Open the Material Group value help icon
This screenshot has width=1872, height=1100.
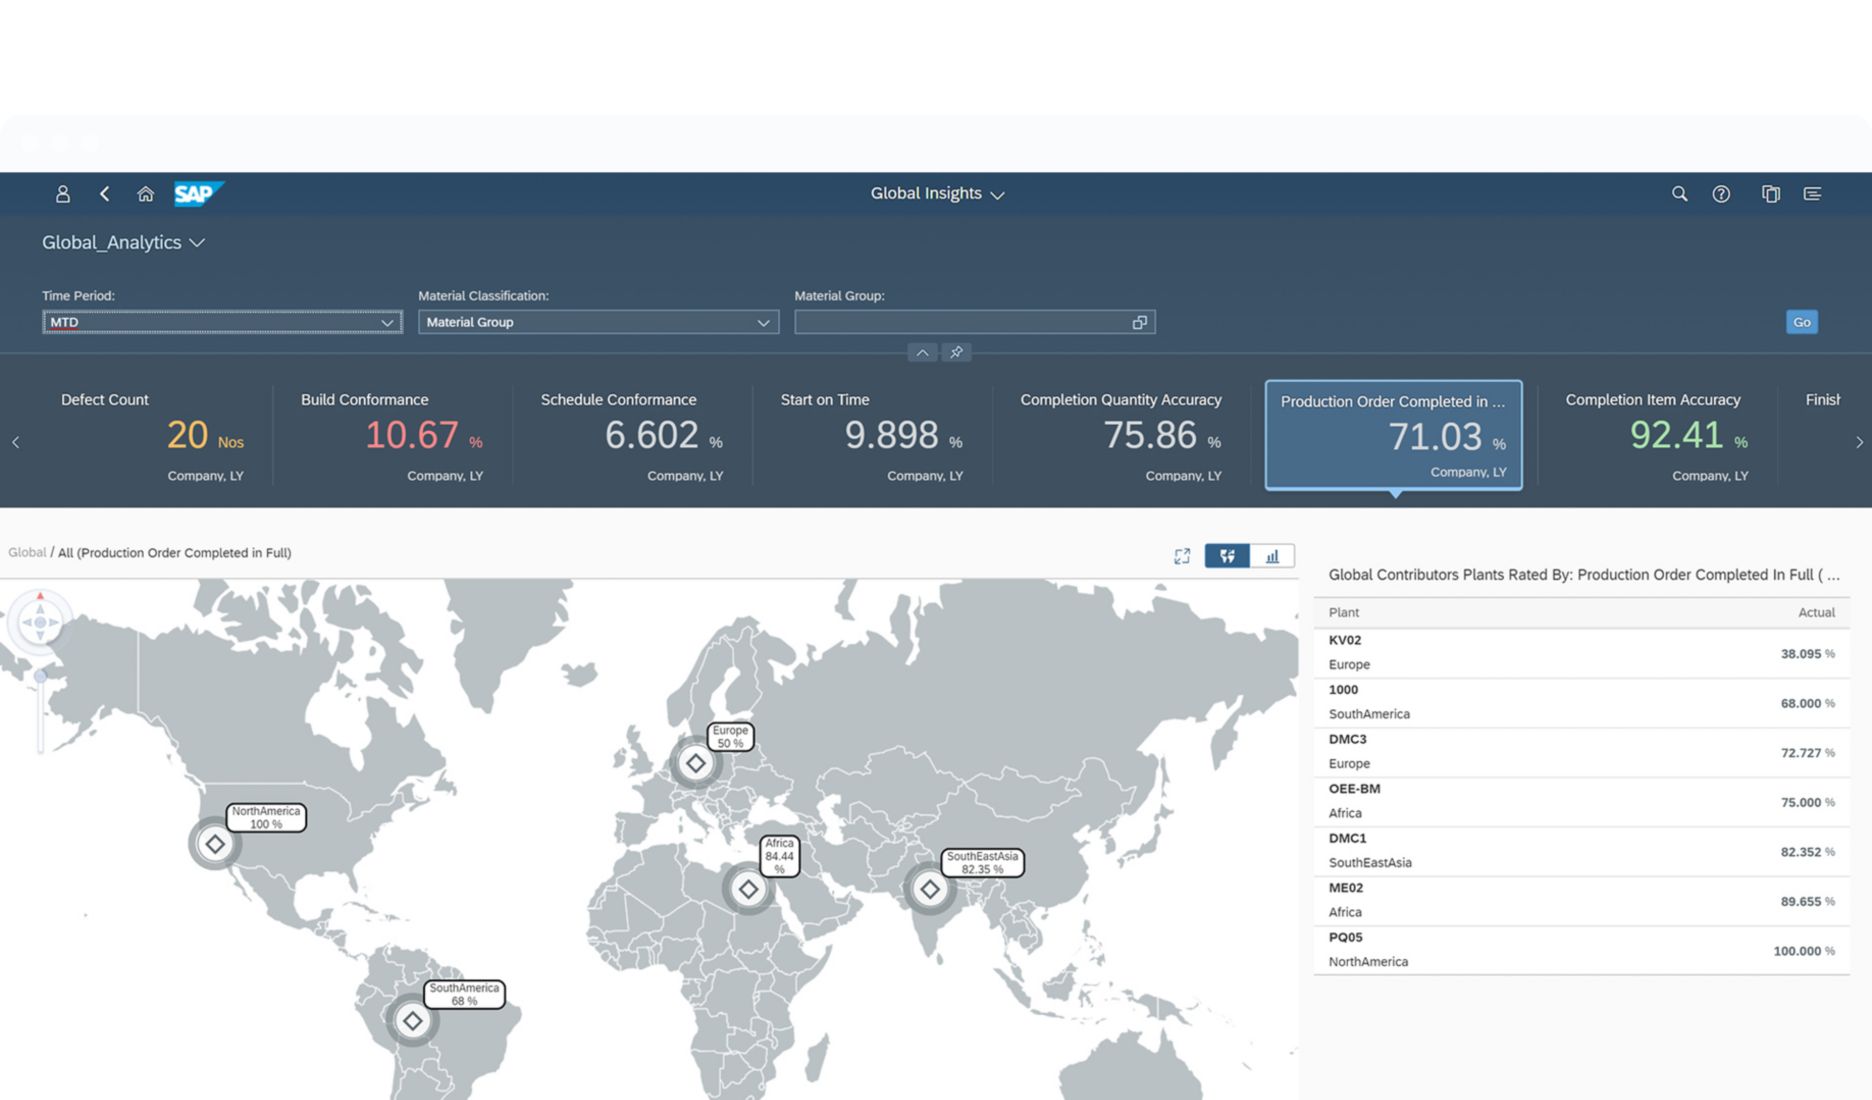click(1139, 322)
